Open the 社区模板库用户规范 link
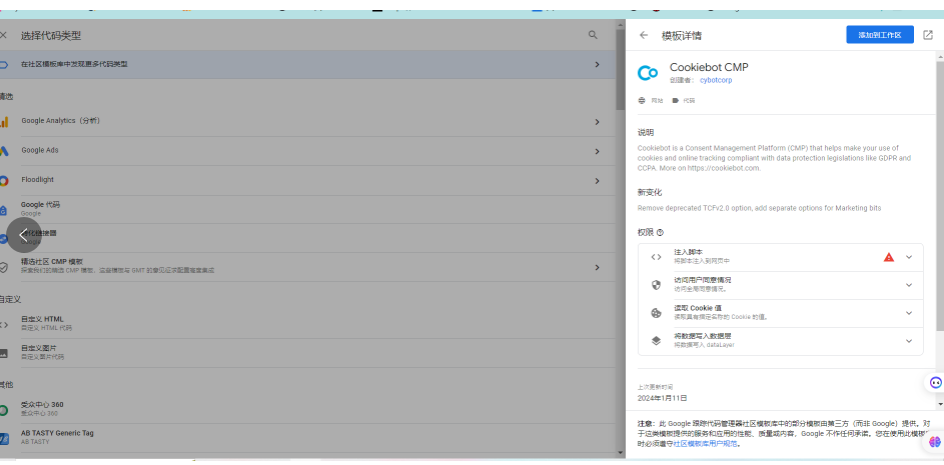 point(705,444)
